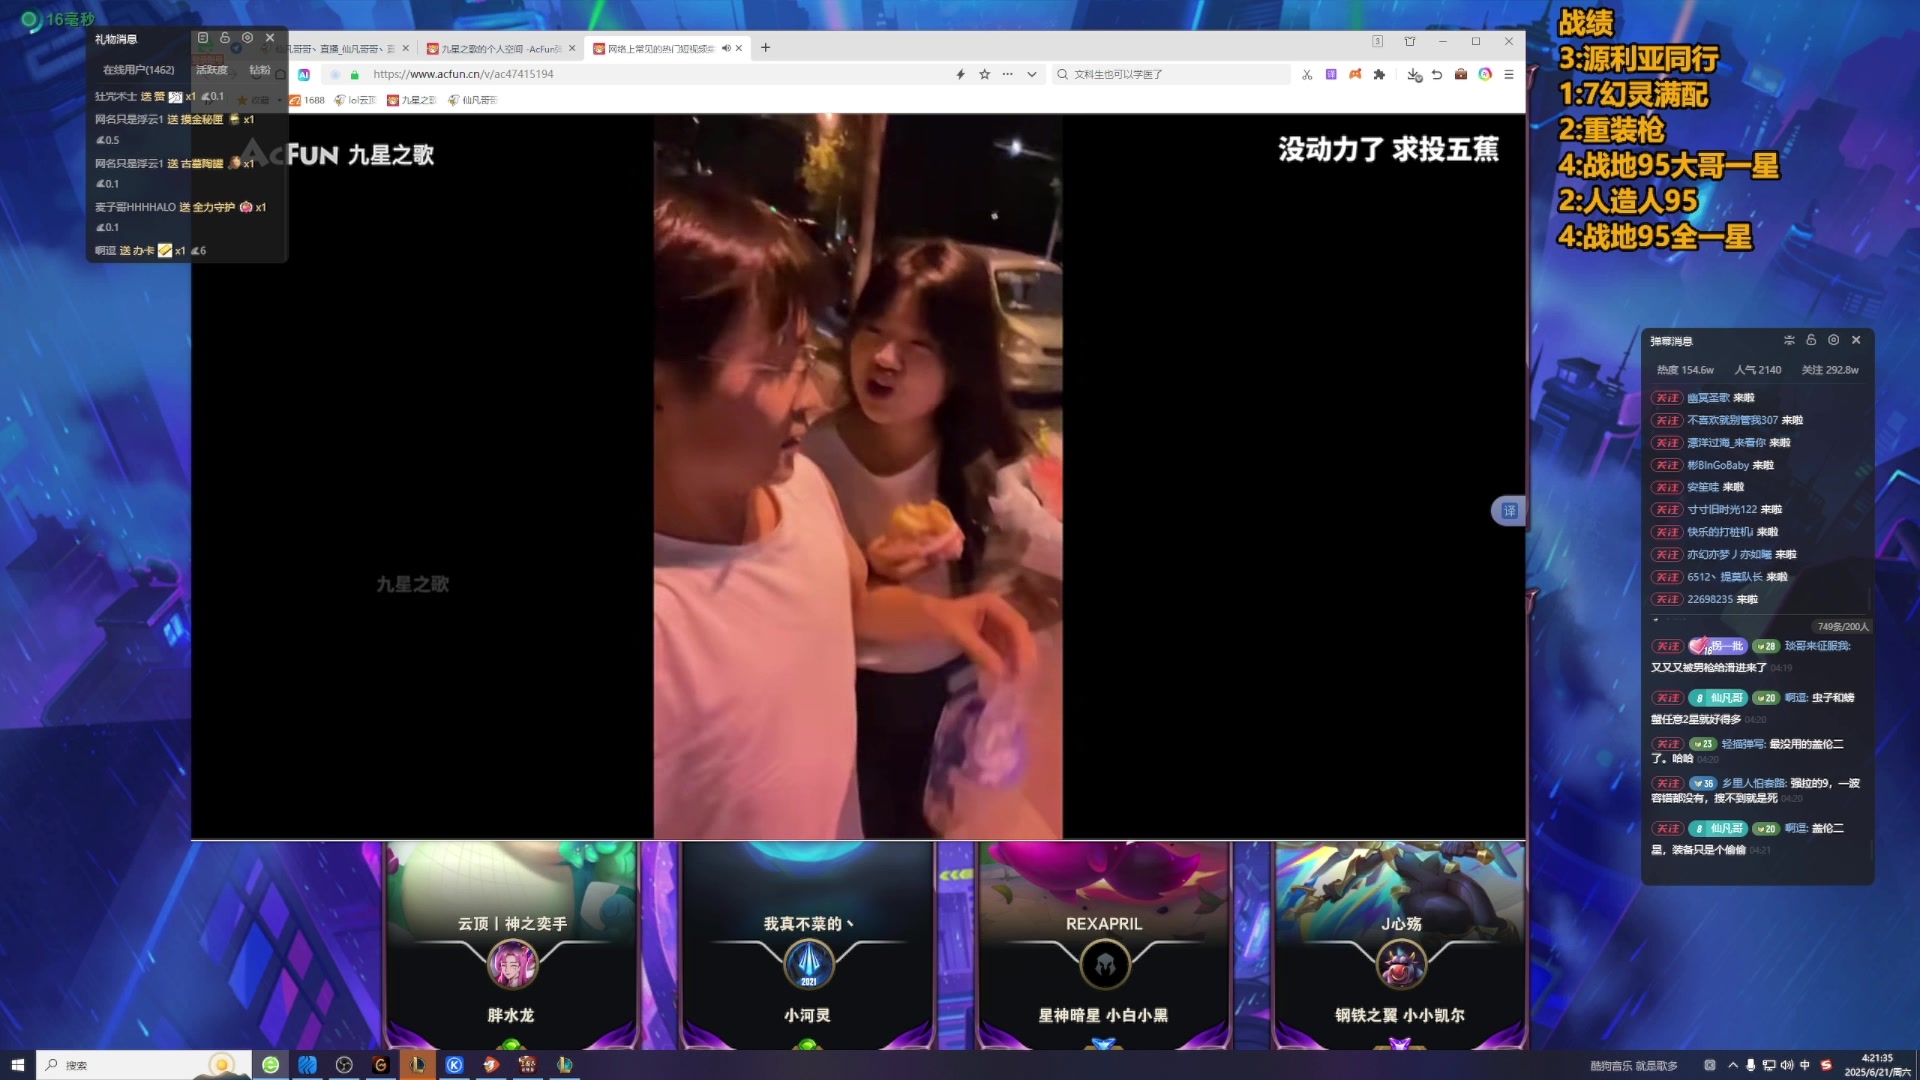1920x1080 pixels.
Task: Expand the address bar dropdown chevron
Action: coord(1032,74)
